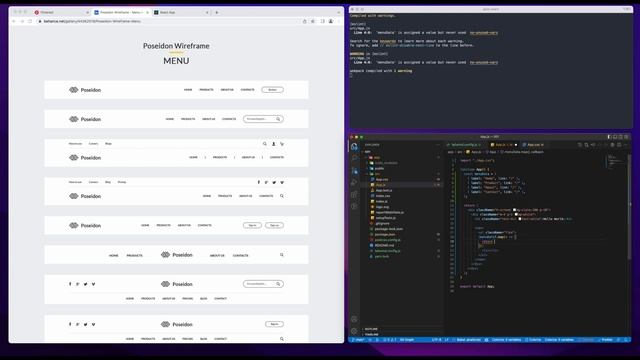Click the white color swatch before text-white in code
The width and height of the screenshot is (640, 360).
pyautogui.click(x=520, y=219)
